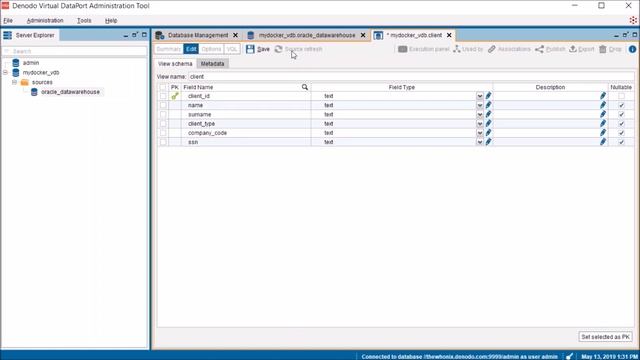Switch to Summary view mode
640x360 pixels.
click(x=169, y=49)
